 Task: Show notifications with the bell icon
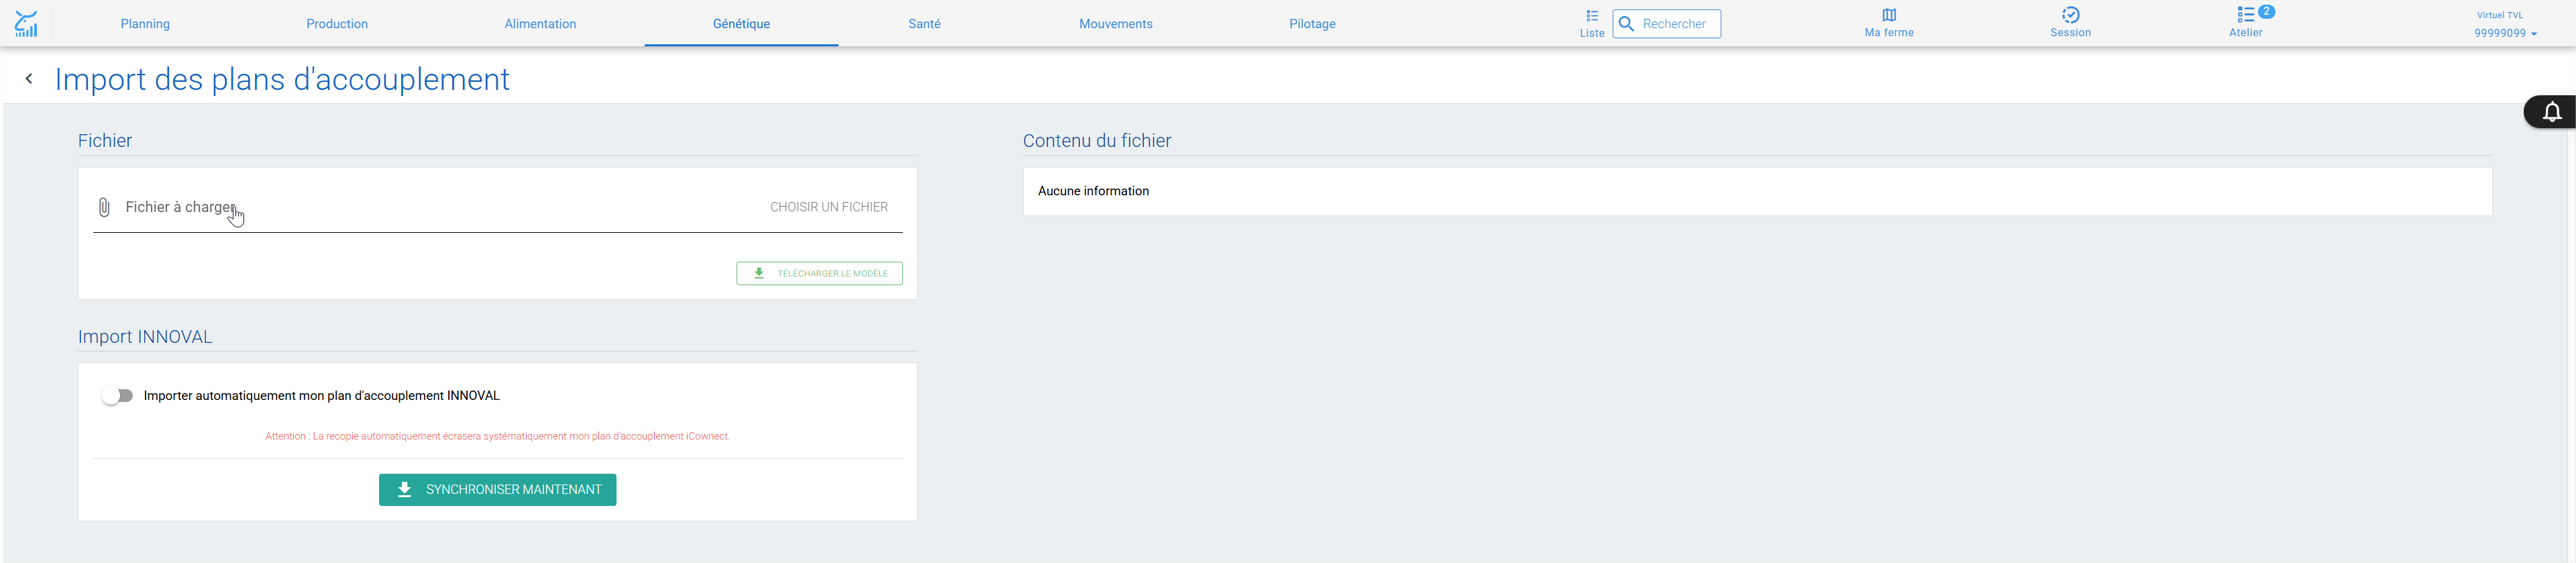[x=2552, y=112]
